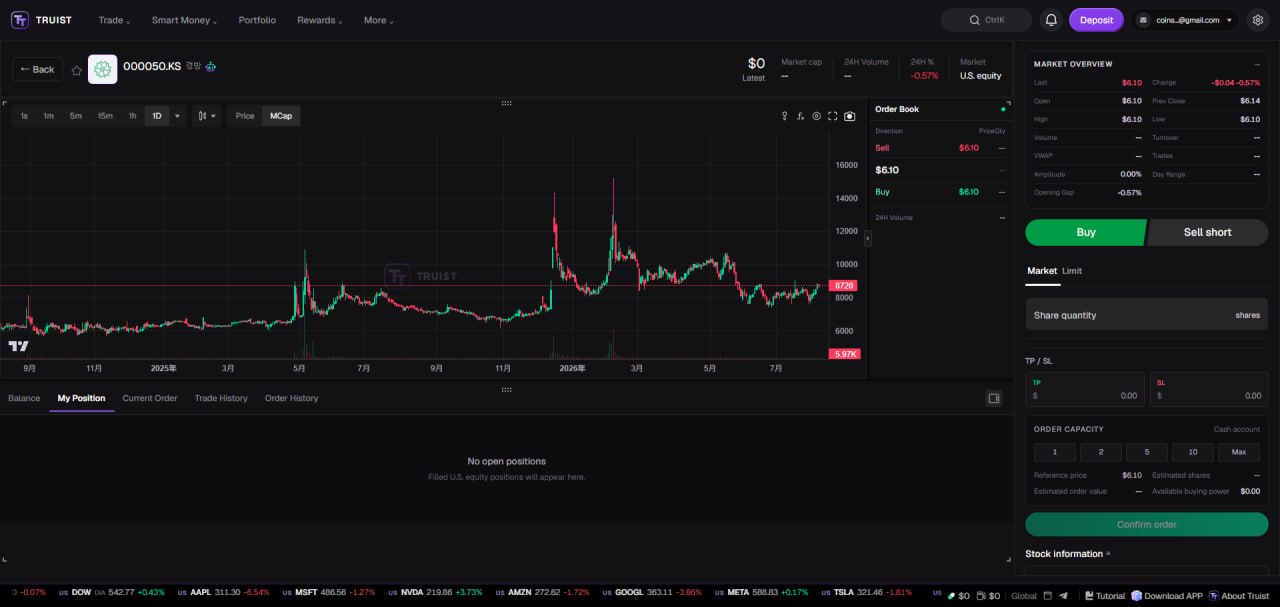1280x607 pixels.
Task: Switch the chart to Price view
Action: (245, 116)
